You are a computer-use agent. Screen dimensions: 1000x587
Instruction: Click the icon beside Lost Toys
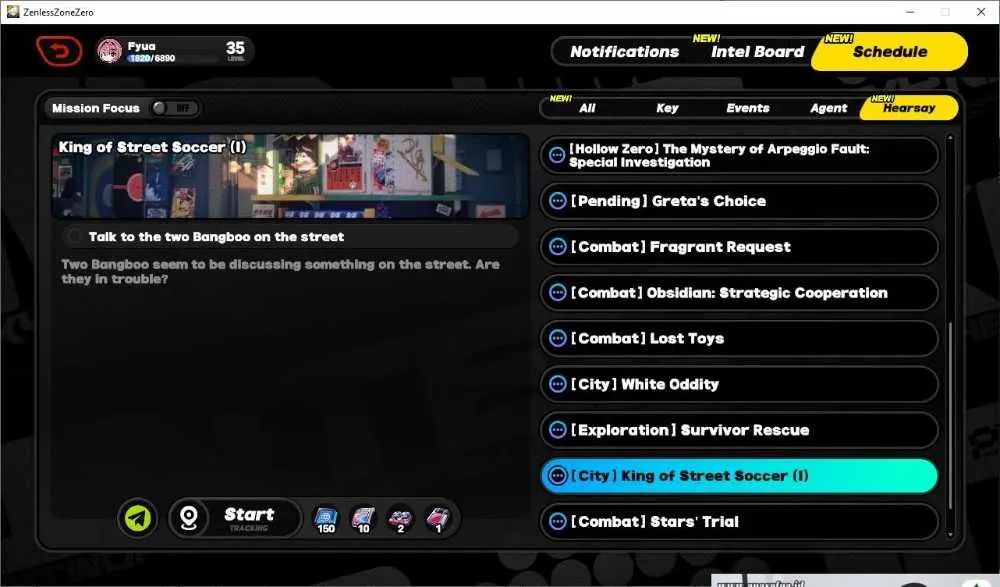click(557, 338)
